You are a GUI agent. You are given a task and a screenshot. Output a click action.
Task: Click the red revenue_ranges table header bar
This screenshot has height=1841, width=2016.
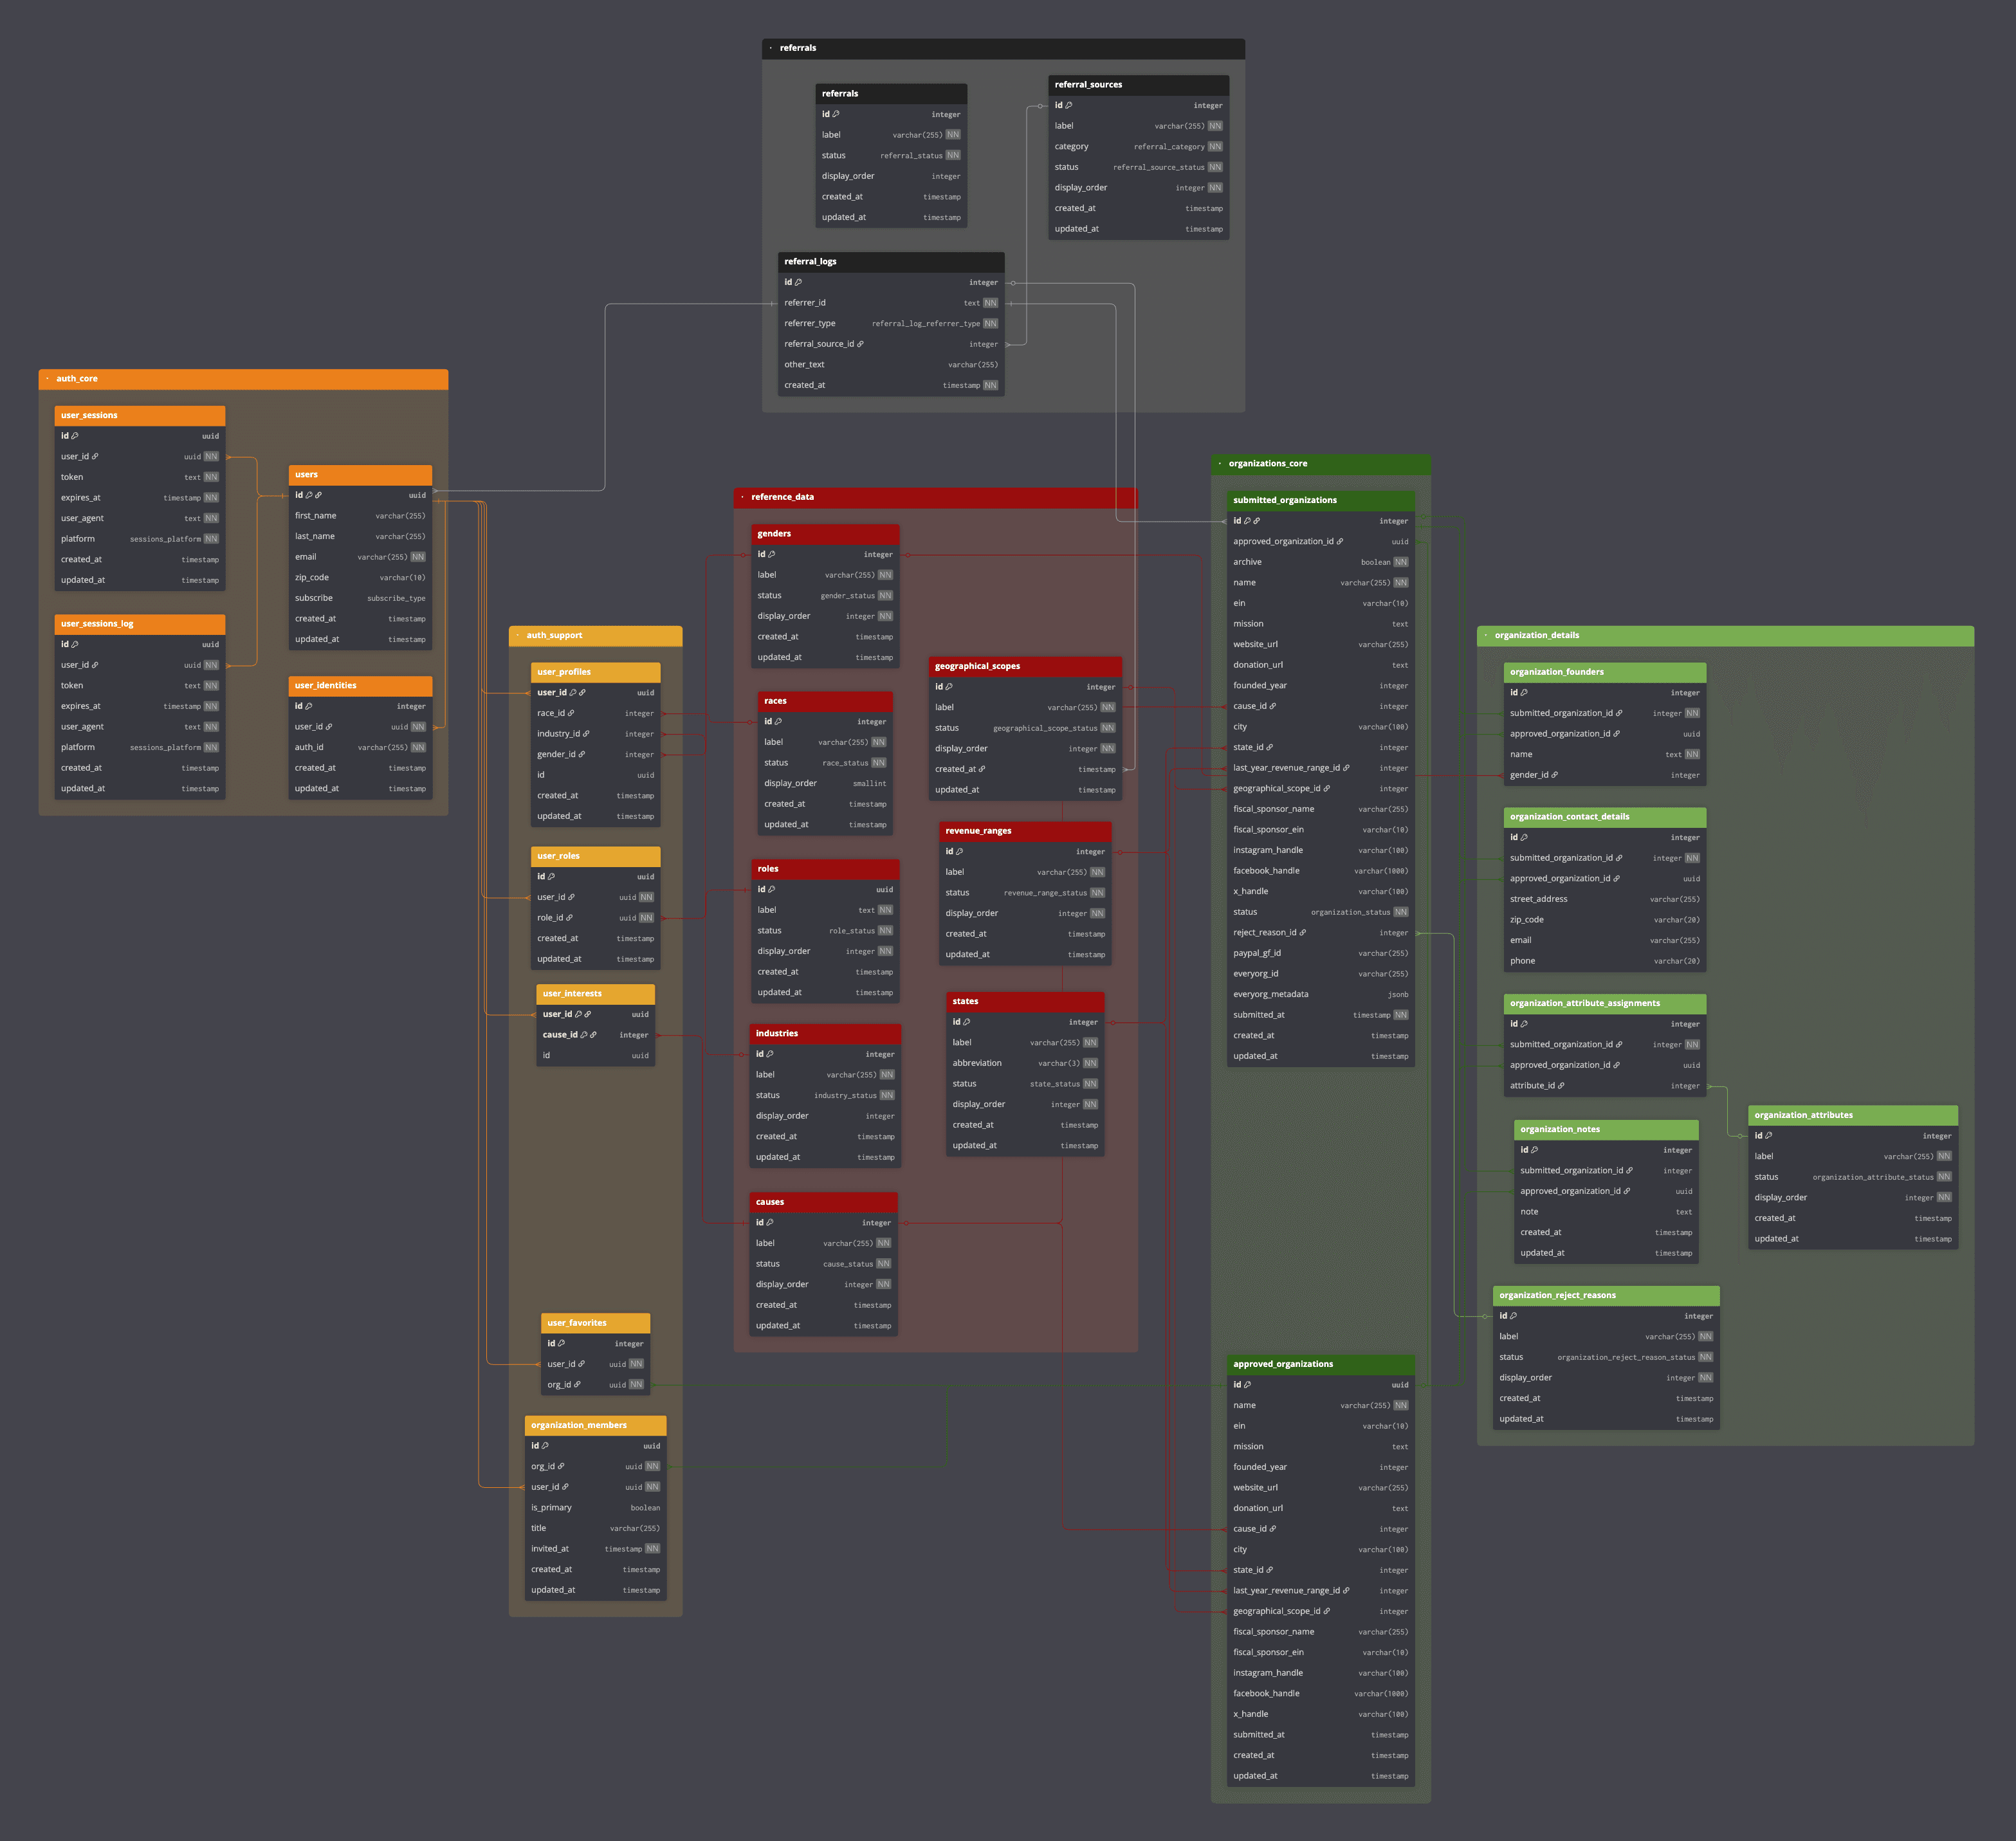point(1025,831)
